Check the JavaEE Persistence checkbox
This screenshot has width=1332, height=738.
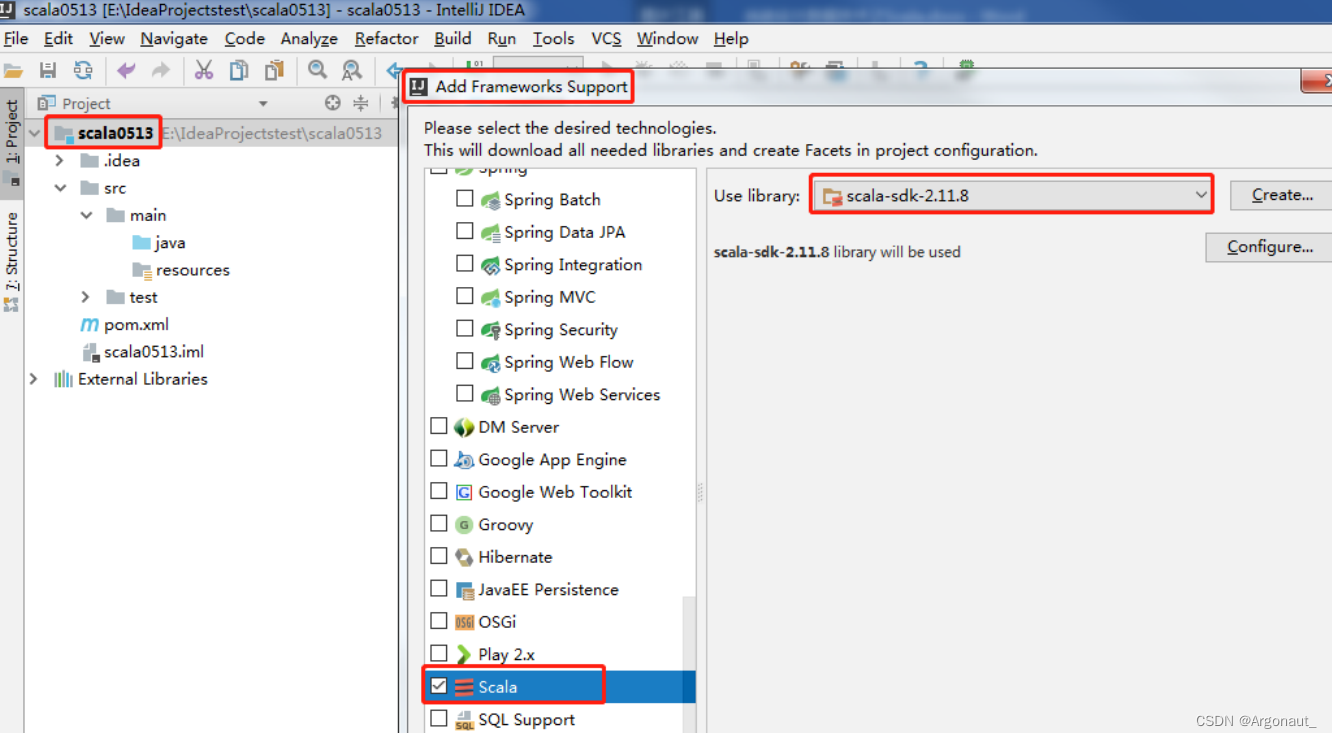point(439,588)
